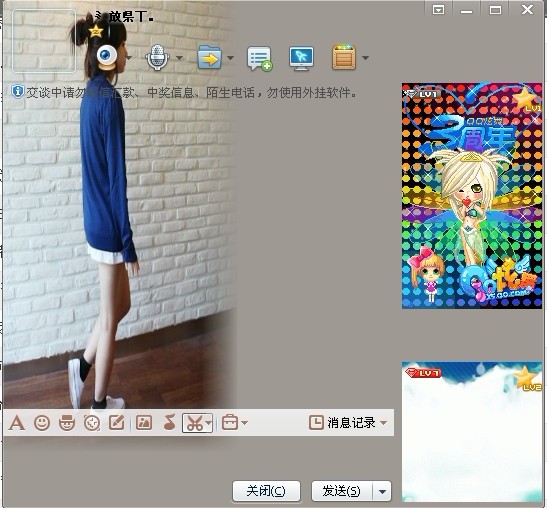Click the send file folder icon
The width and height of the screenshot is (547, 508).
[x=209, y=57]
